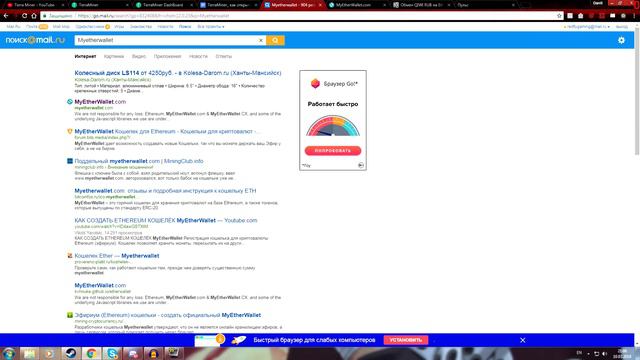This screenshot has height=360, width=640.
Task: Click the first extension icon right of the bookmark star
Action: point(570,16)
